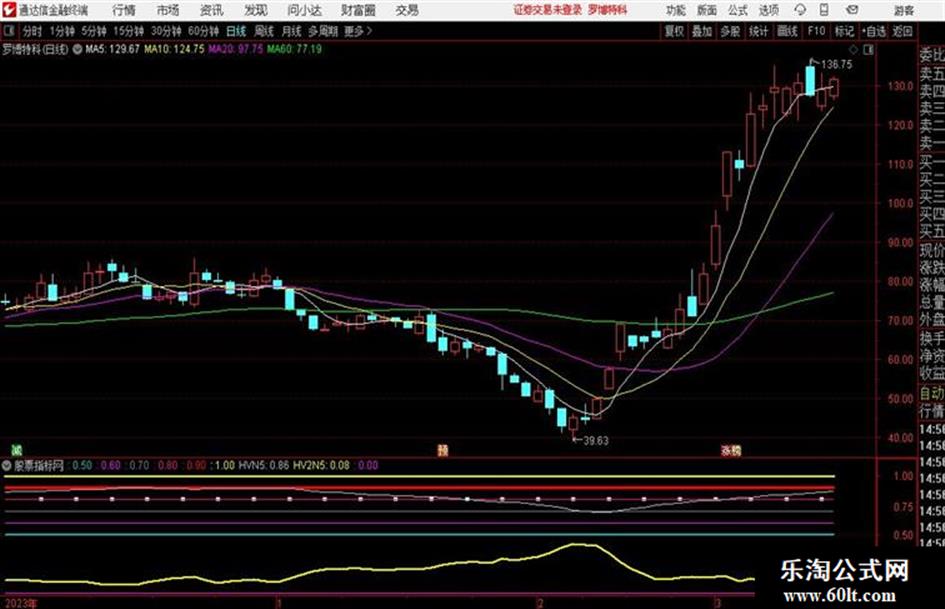Click the orange 预 event marker

point(443,450)
